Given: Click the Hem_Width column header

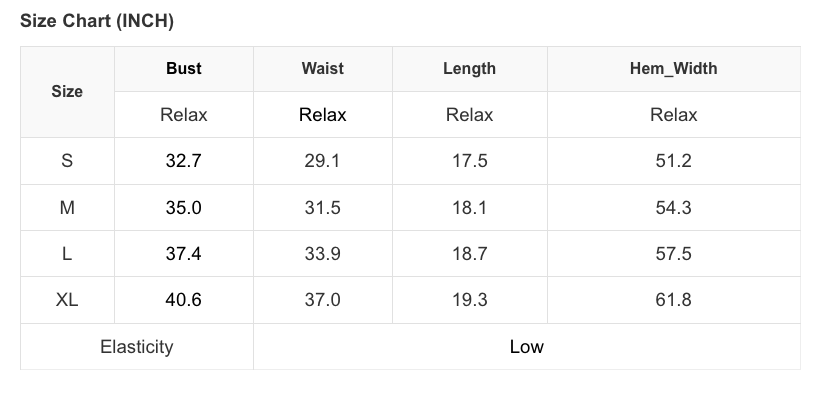Looking at the screenshot, I should point(673,68).
